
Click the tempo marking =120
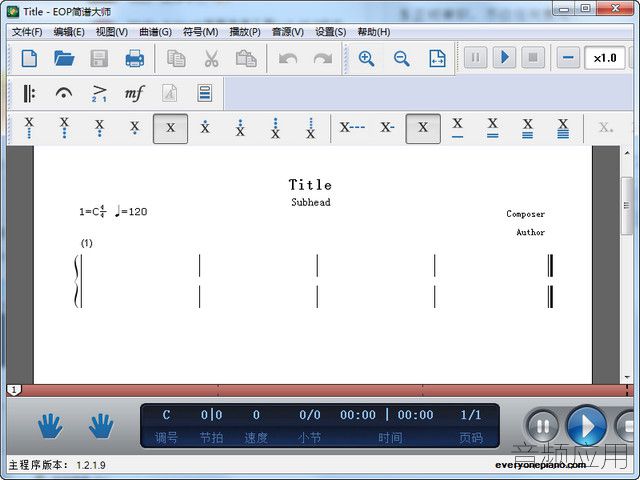(x=131, y=211)
